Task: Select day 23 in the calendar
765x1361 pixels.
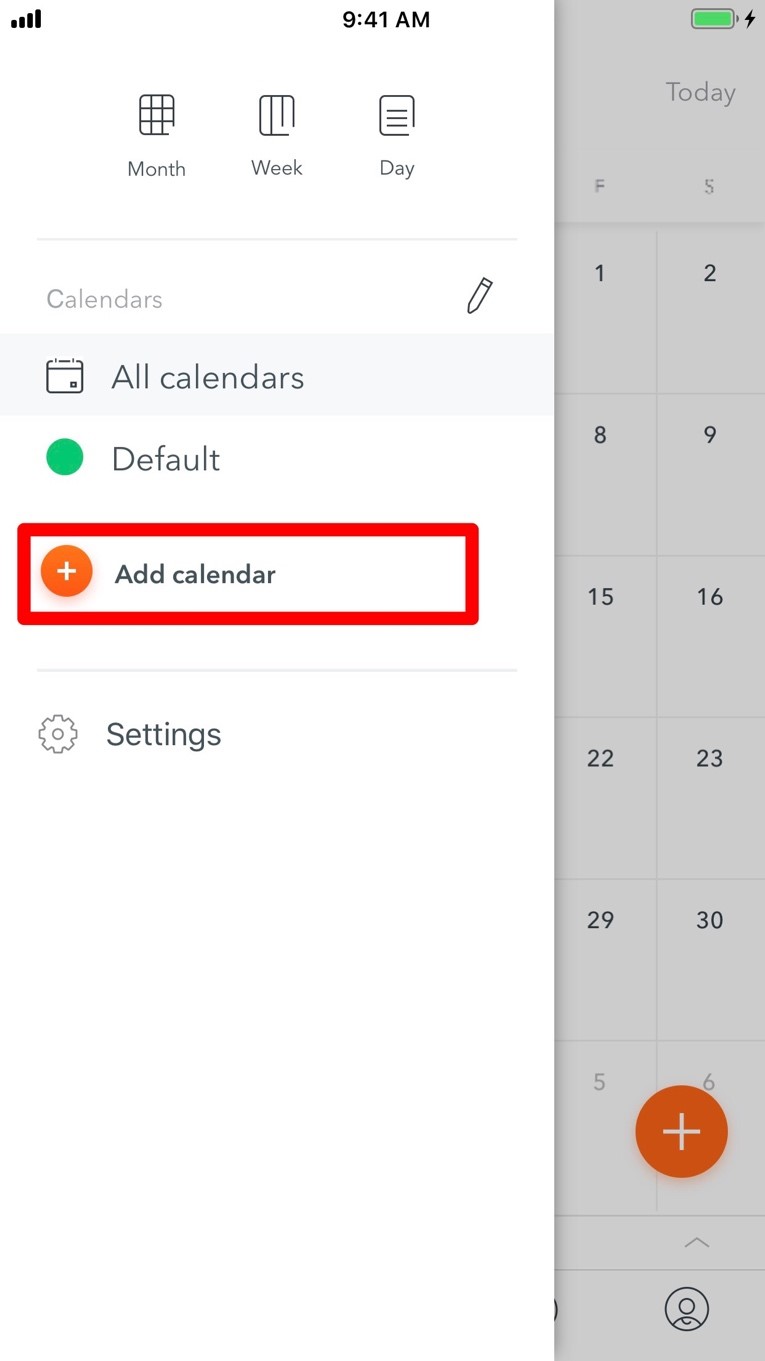Action: coord(710,758)
